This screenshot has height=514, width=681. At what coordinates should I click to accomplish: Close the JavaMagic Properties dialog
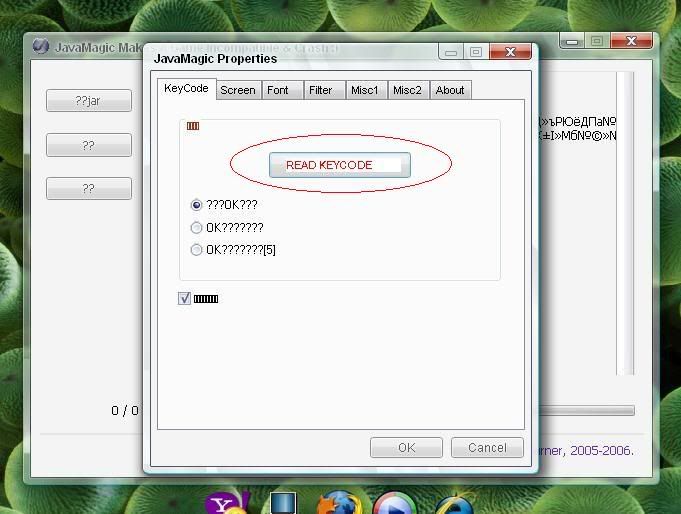(510, 52)
